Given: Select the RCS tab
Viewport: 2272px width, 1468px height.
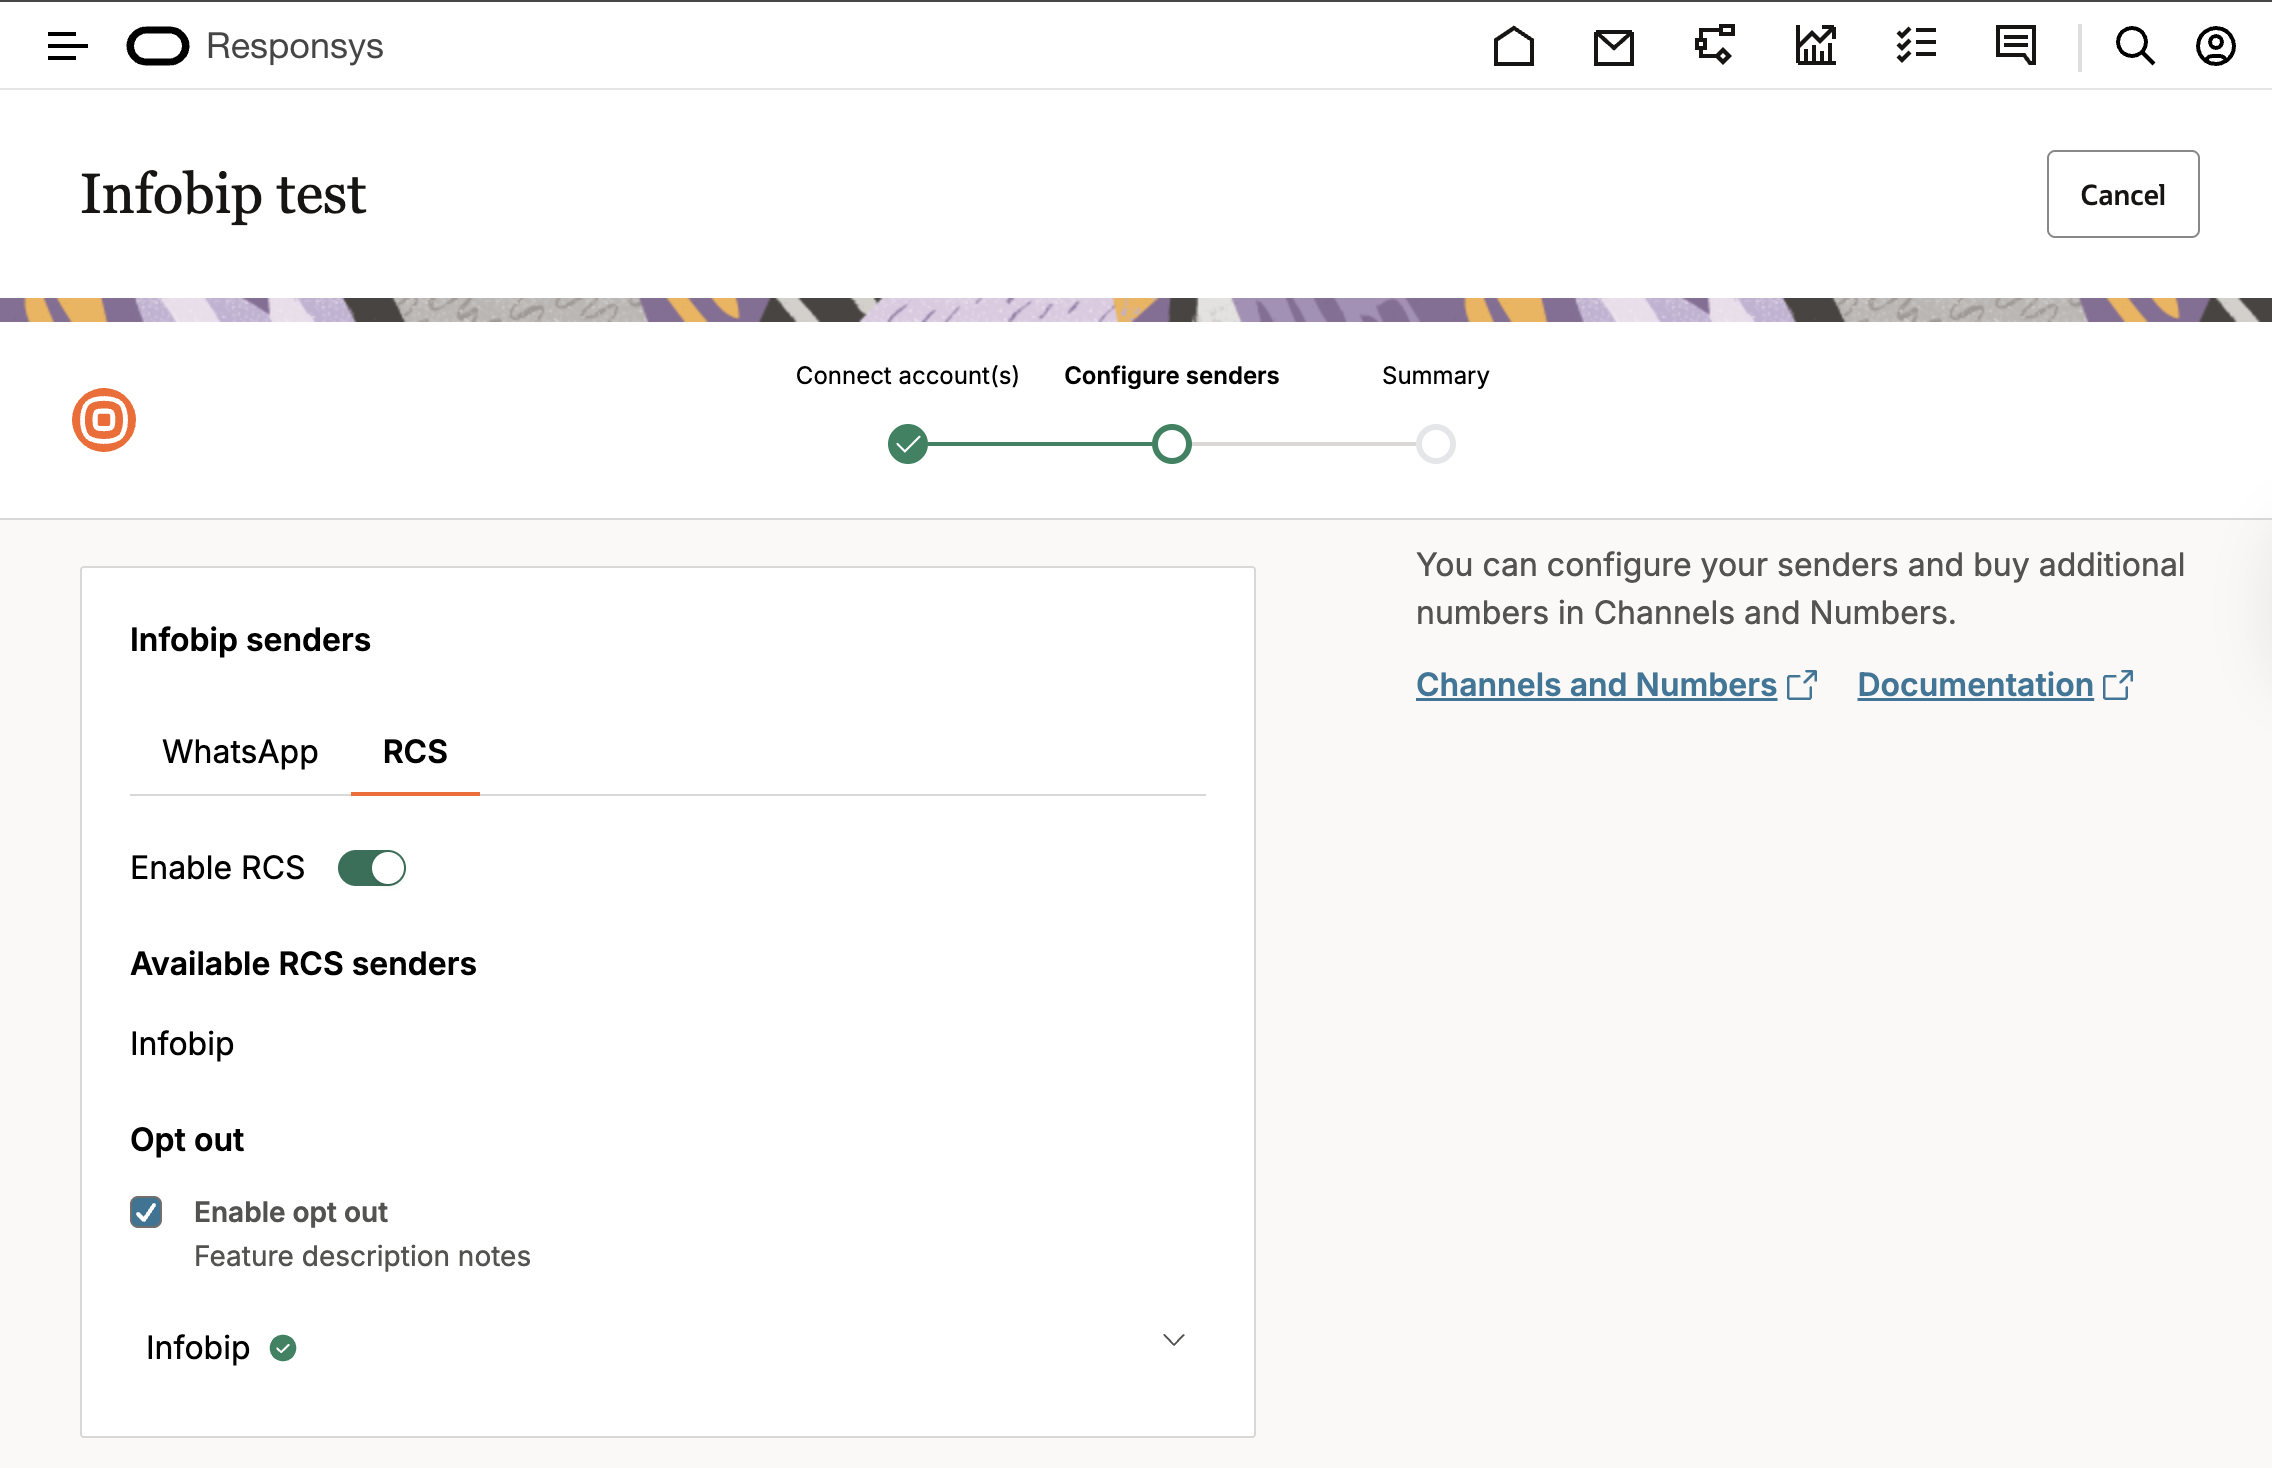Looking at the screenshot, I should (x=415, y=752).
